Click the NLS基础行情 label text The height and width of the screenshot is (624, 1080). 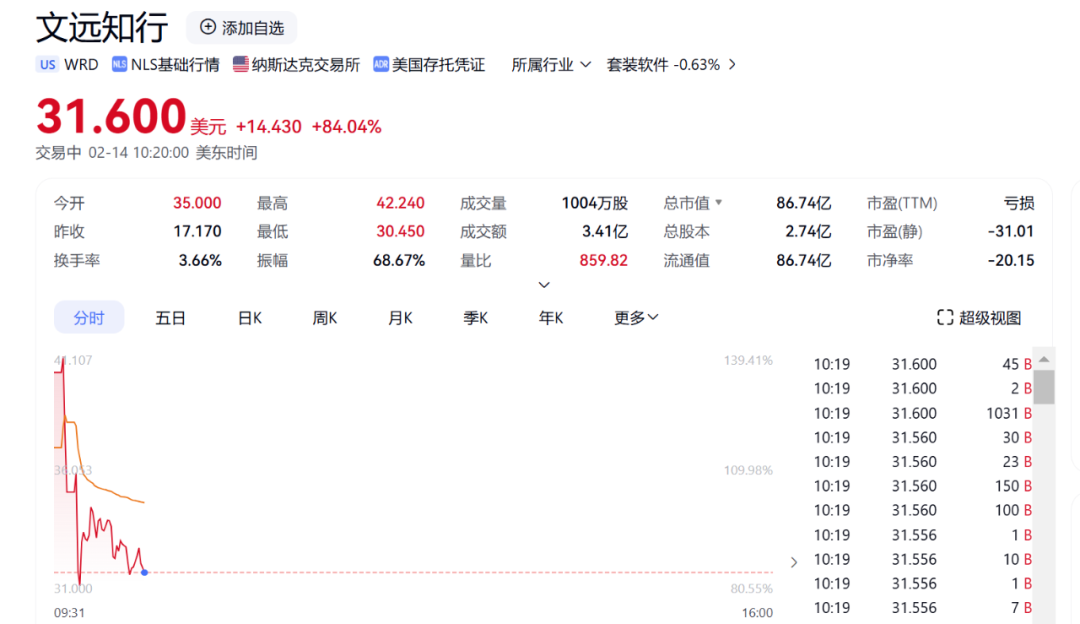tap(175, 65)
